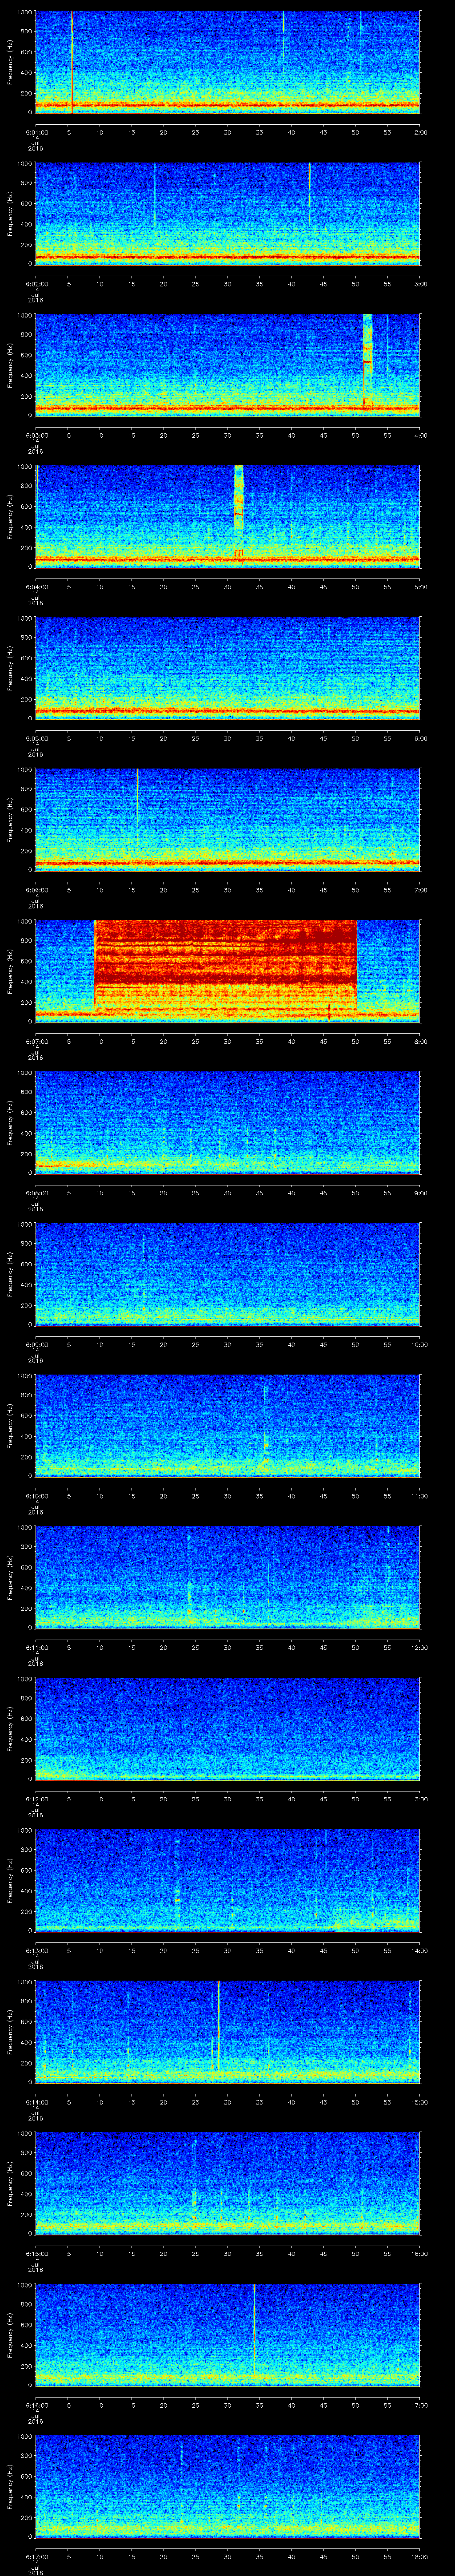Click the 8:00 end time label

pyautogui.click(x=420, y=1042)
